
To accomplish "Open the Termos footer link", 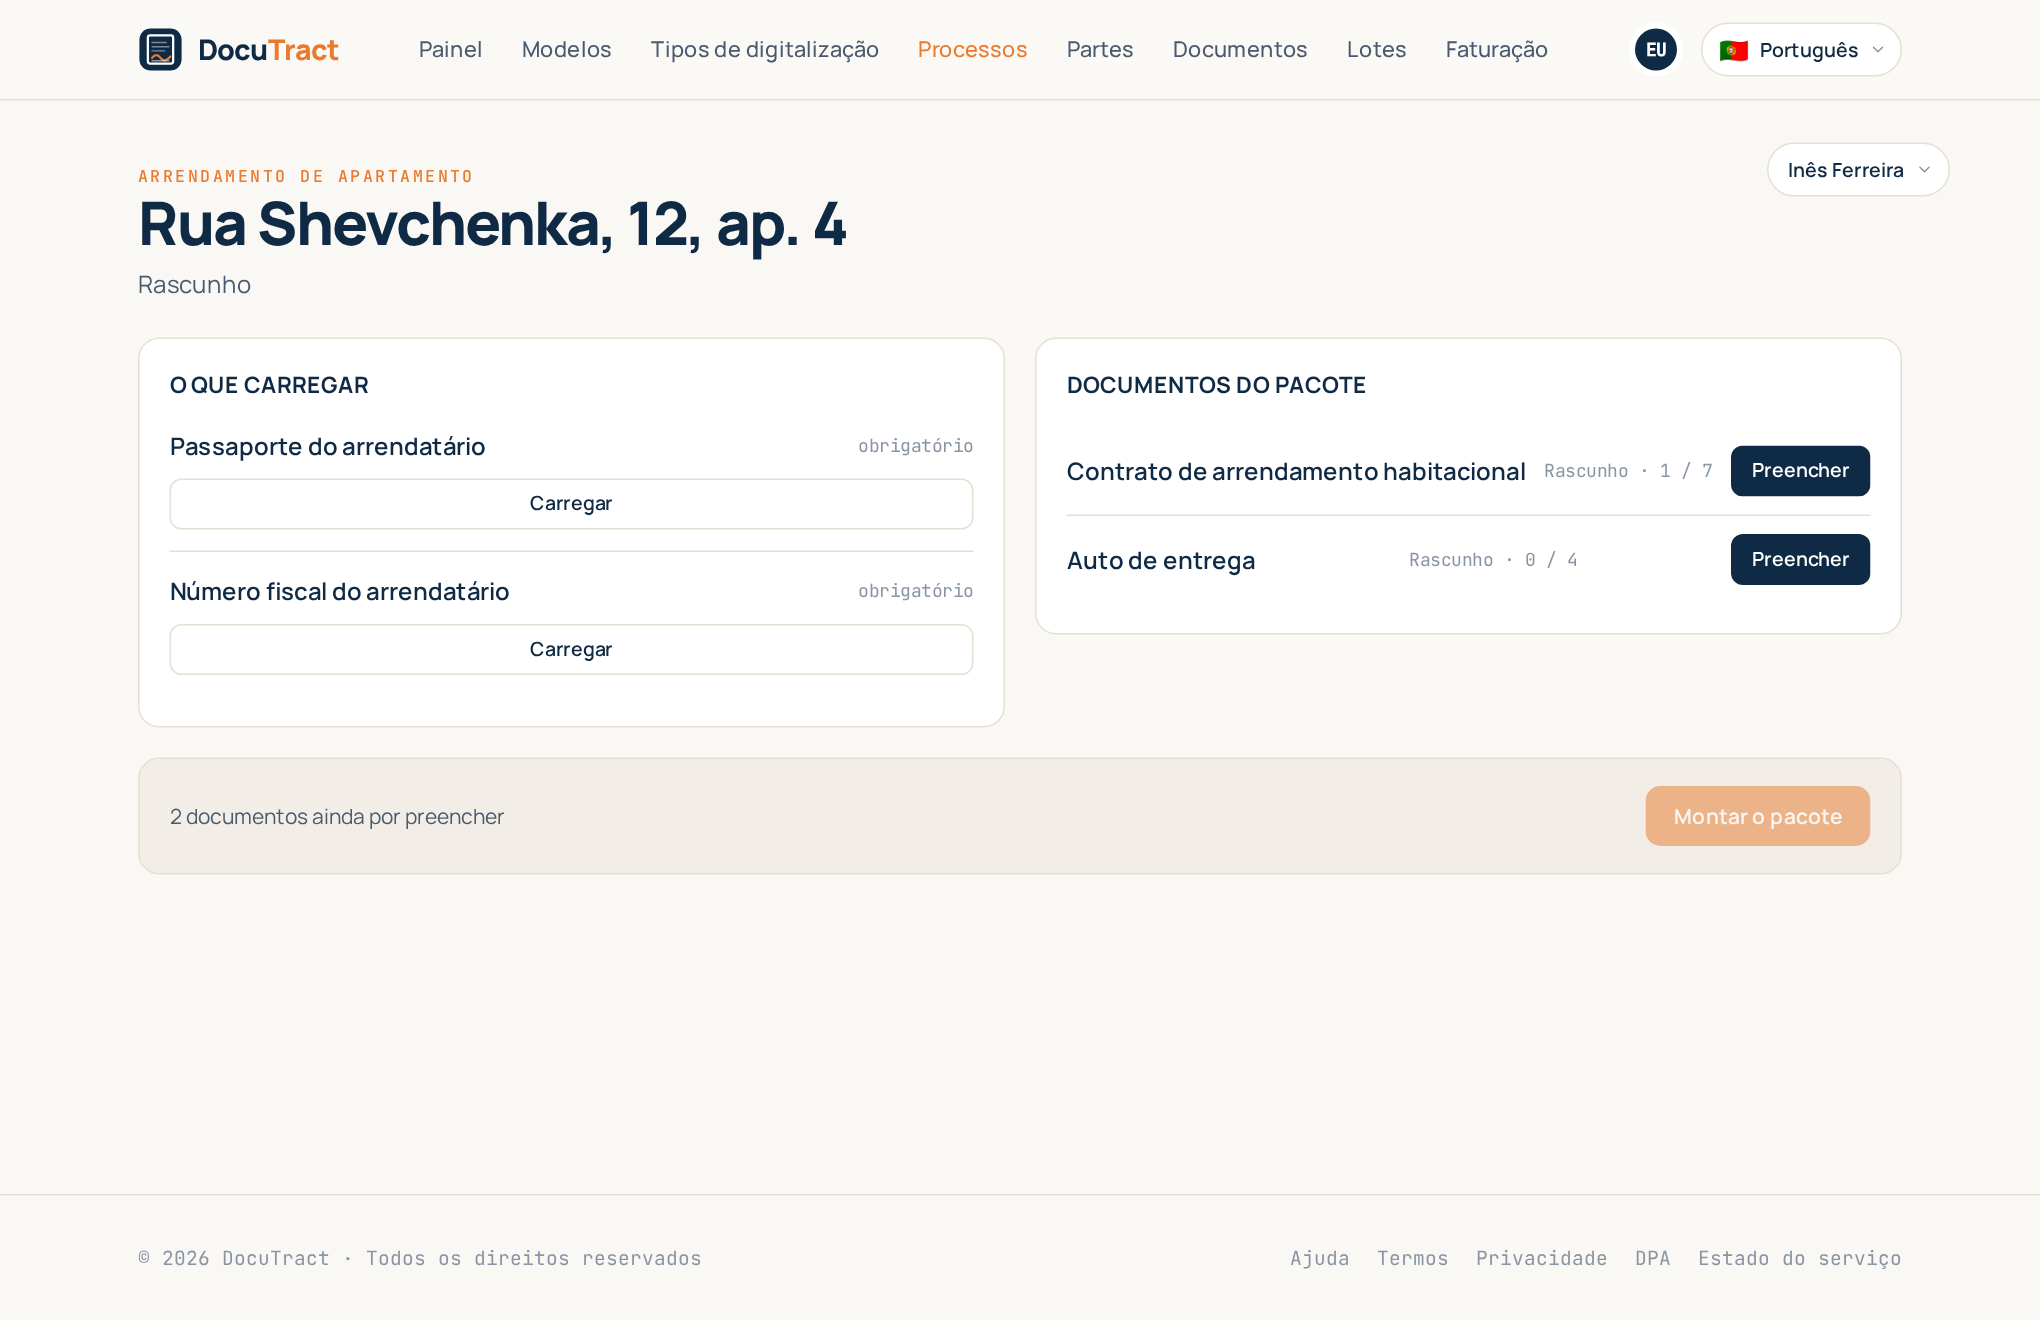I will click(x=1412, y=1258).
